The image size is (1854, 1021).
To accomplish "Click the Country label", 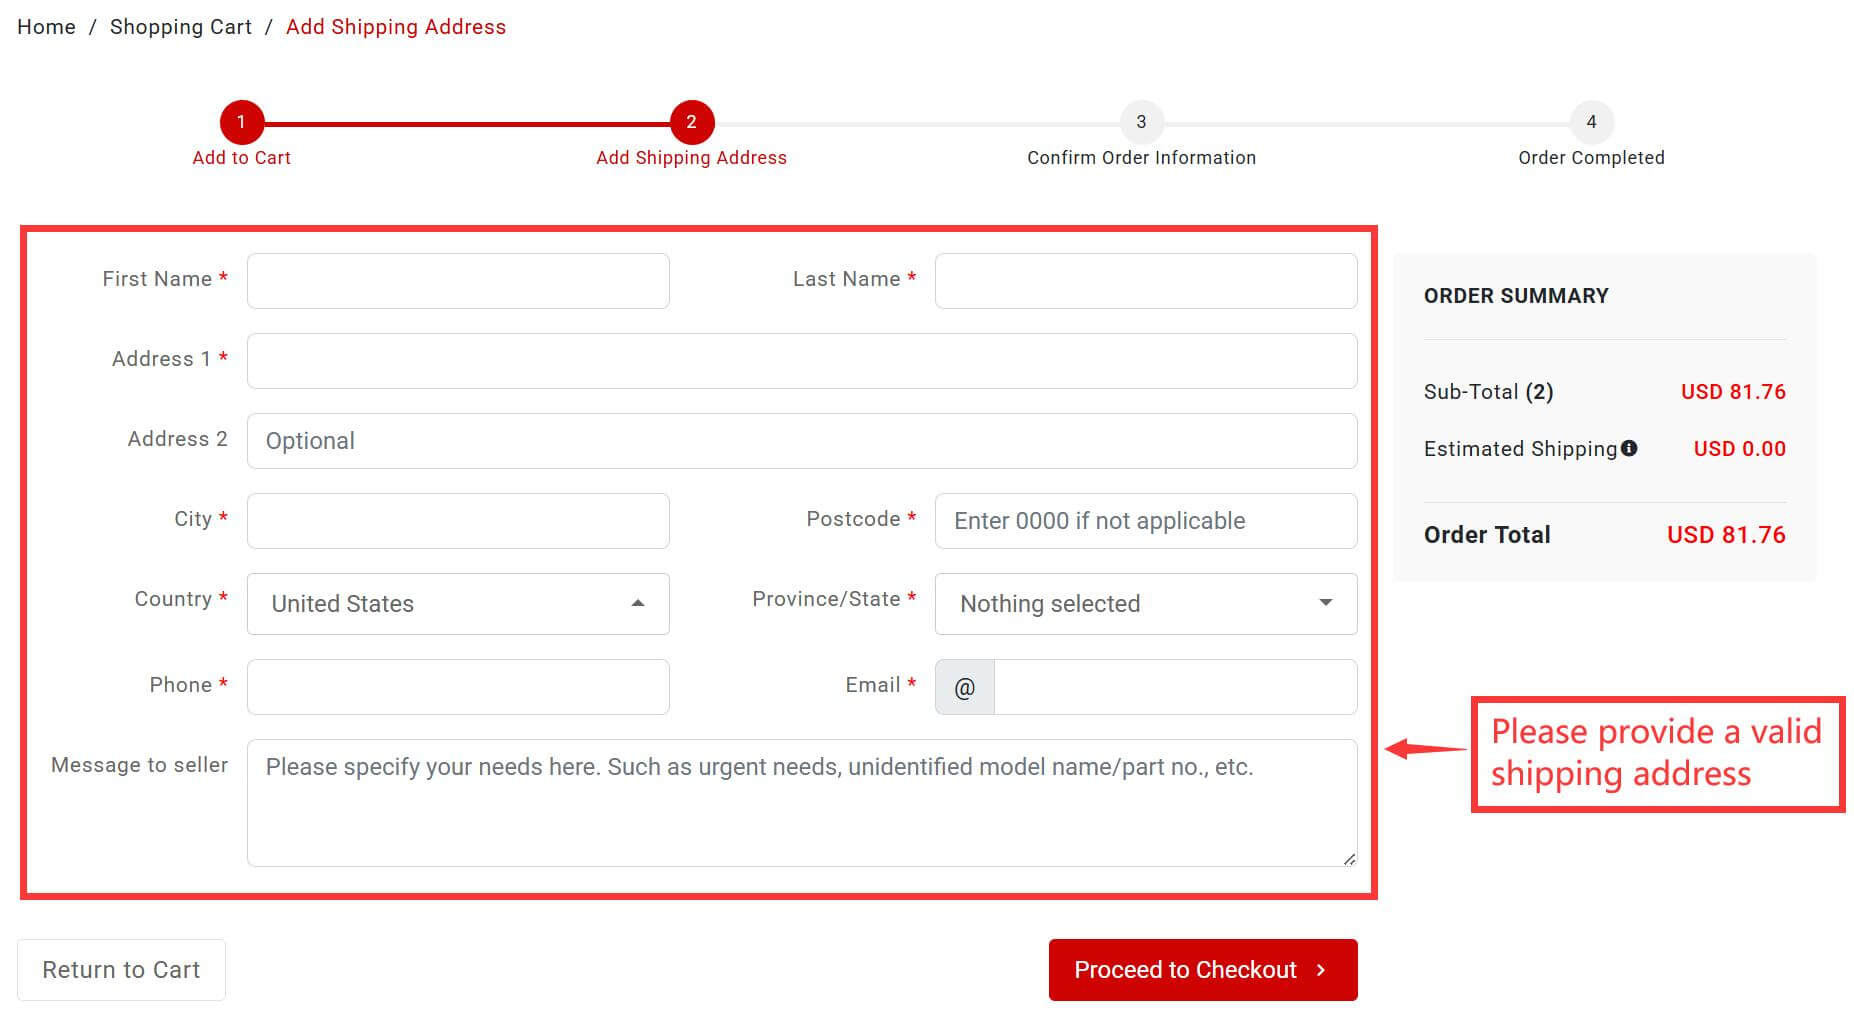I will click(173, 599).
